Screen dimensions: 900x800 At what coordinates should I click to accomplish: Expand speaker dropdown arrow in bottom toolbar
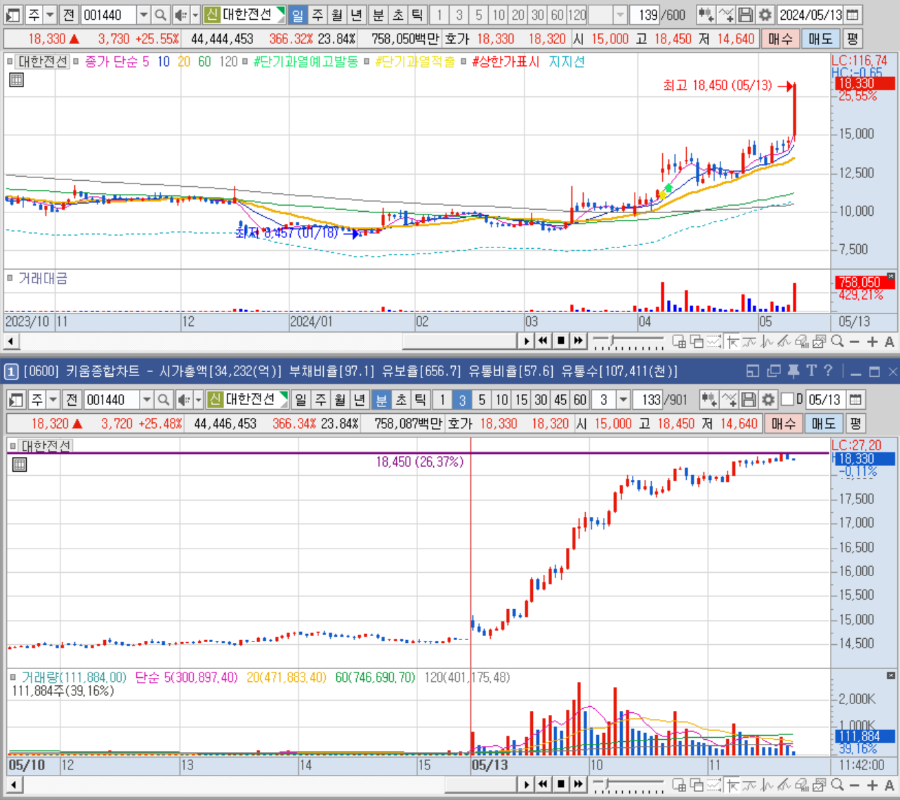pos(199,399)
